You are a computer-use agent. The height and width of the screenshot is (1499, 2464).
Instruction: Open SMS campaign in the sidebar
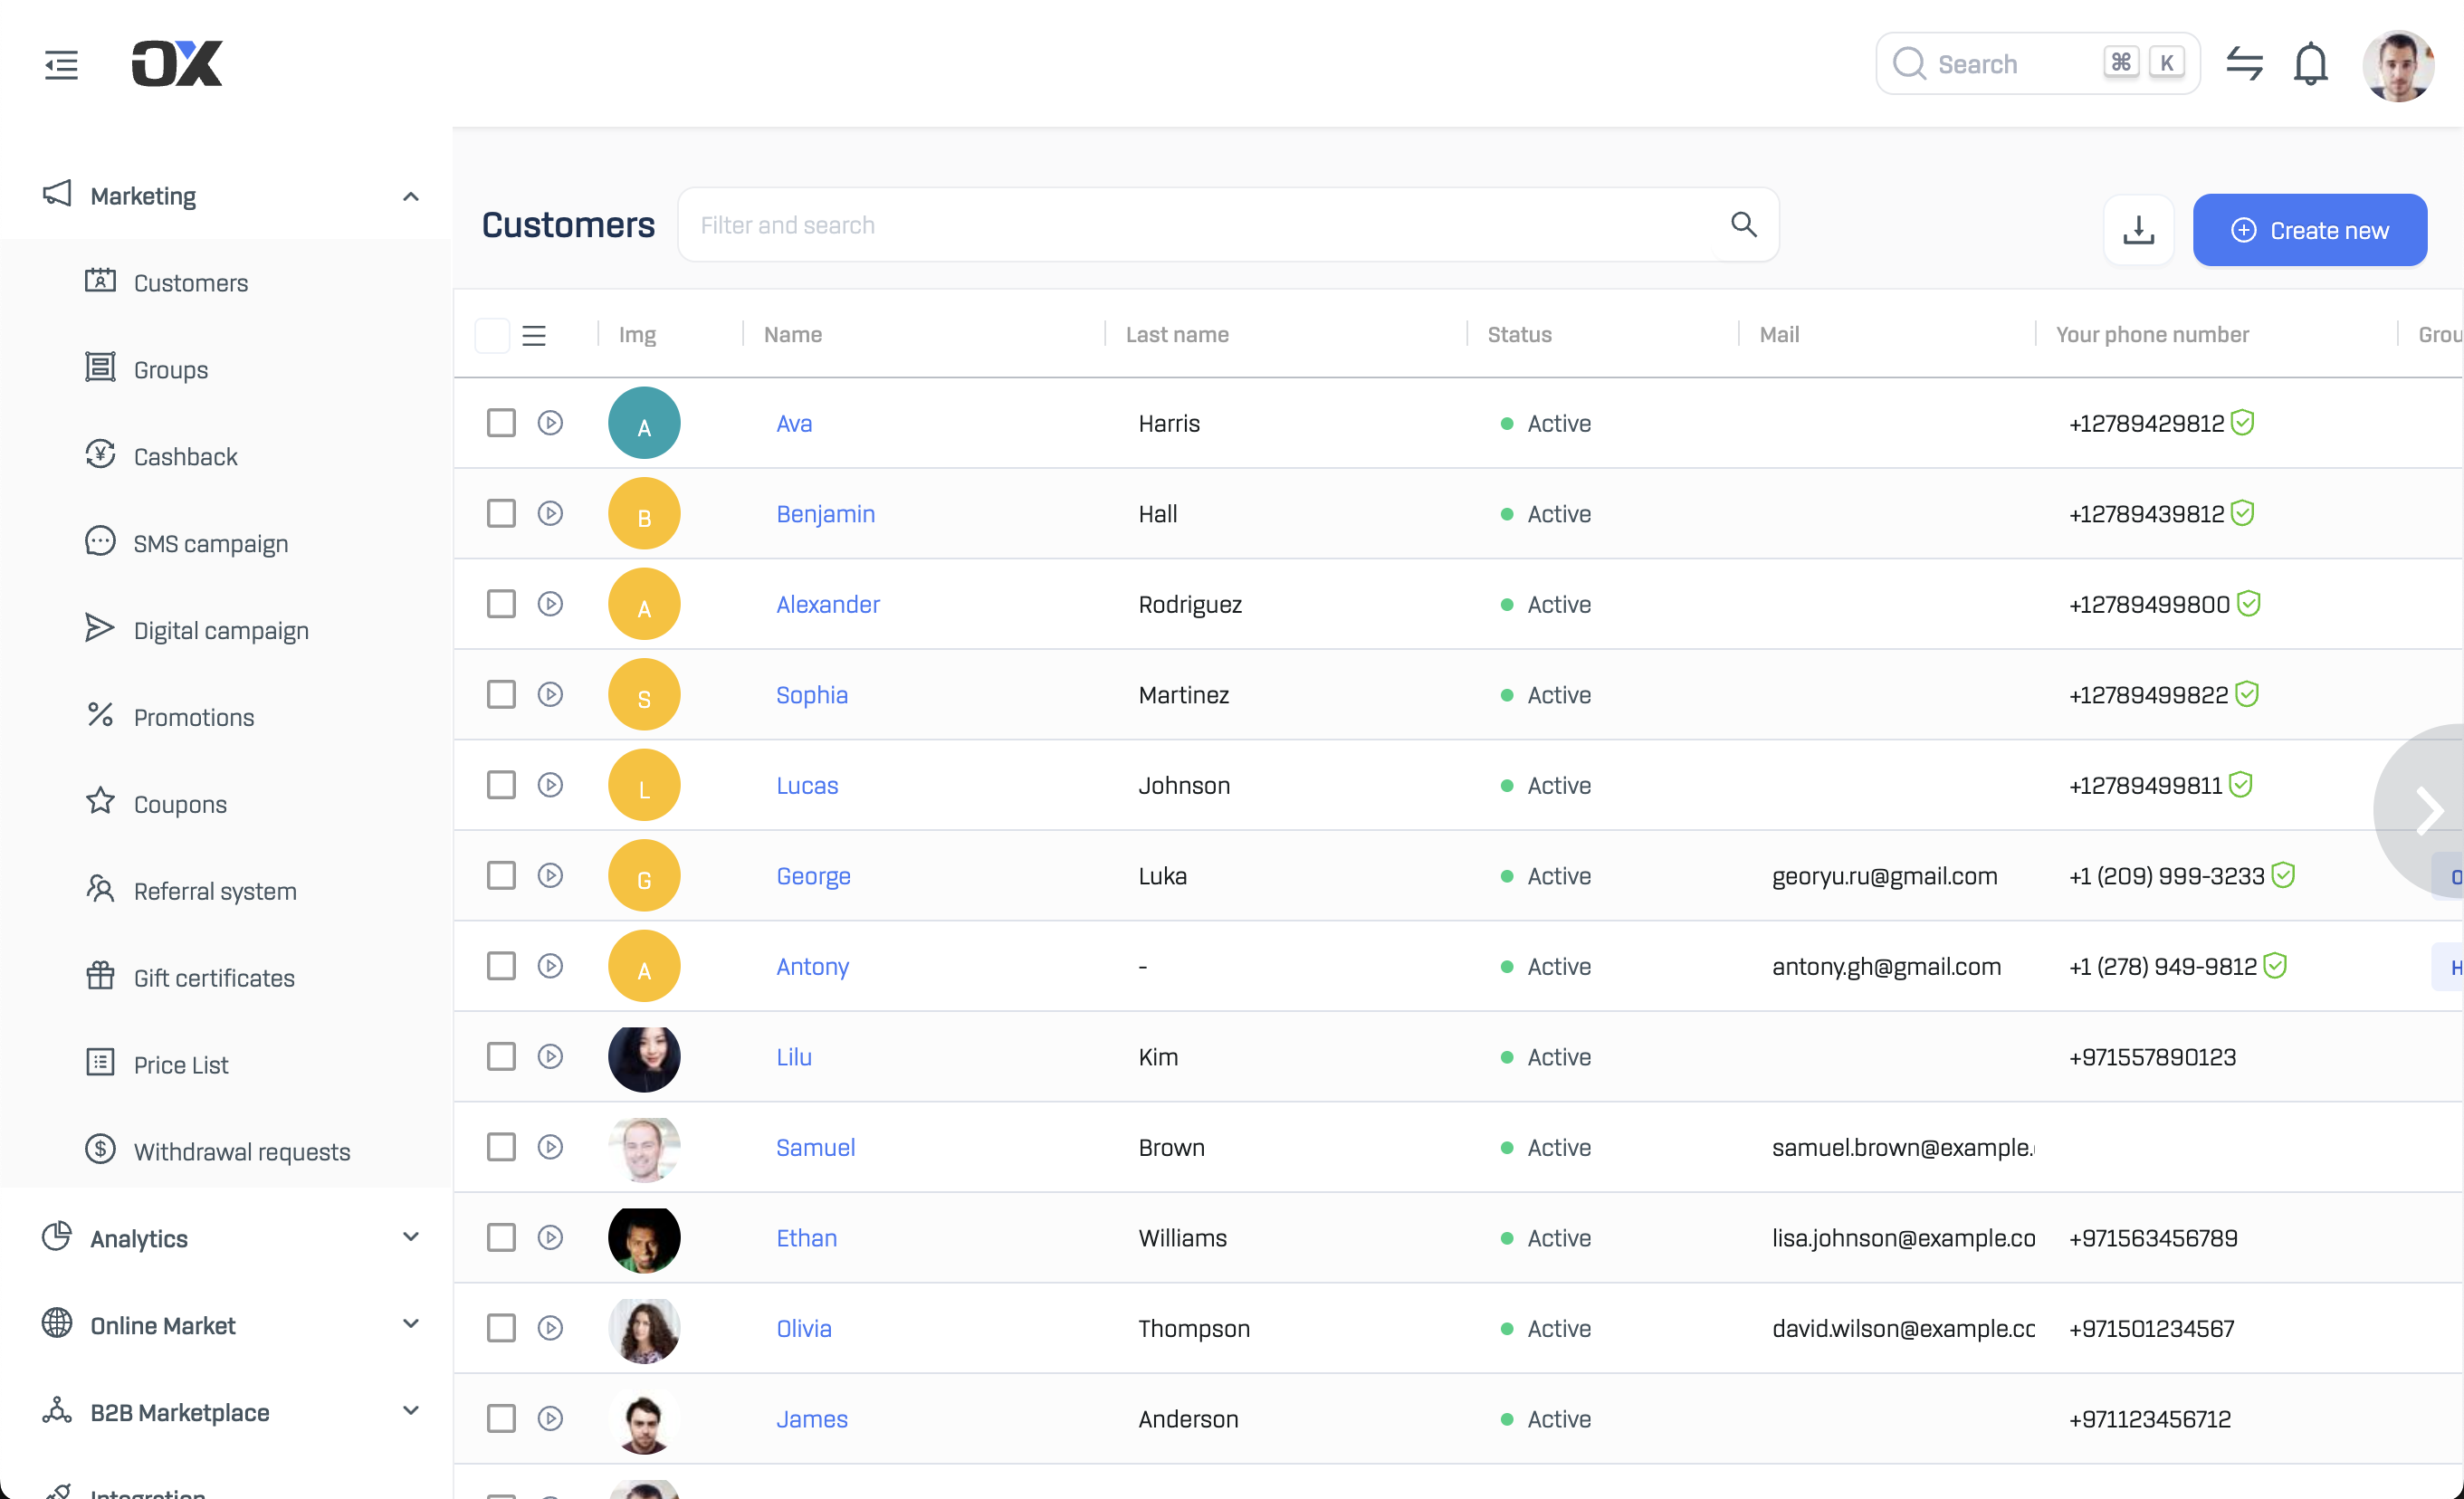click(x=210, y=544)
